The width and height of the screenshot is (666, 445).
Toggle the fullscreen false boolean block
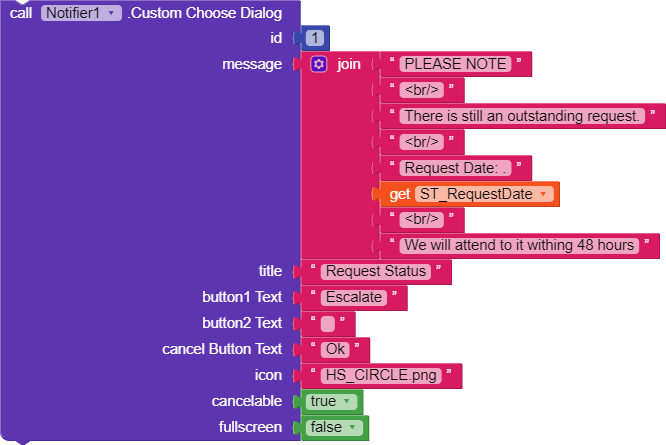[x=334, y=427]
